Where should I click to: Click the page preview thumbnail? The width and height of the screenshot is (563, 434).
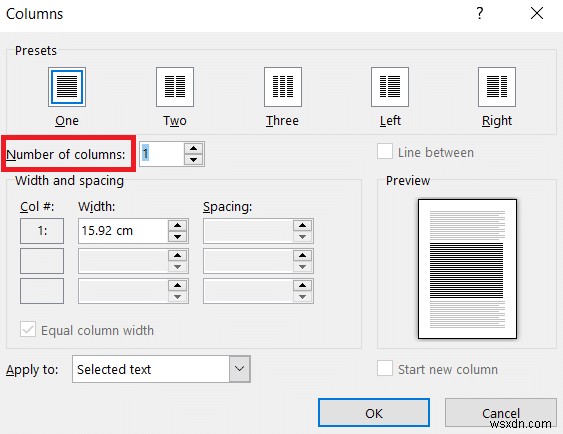point(467,269)
